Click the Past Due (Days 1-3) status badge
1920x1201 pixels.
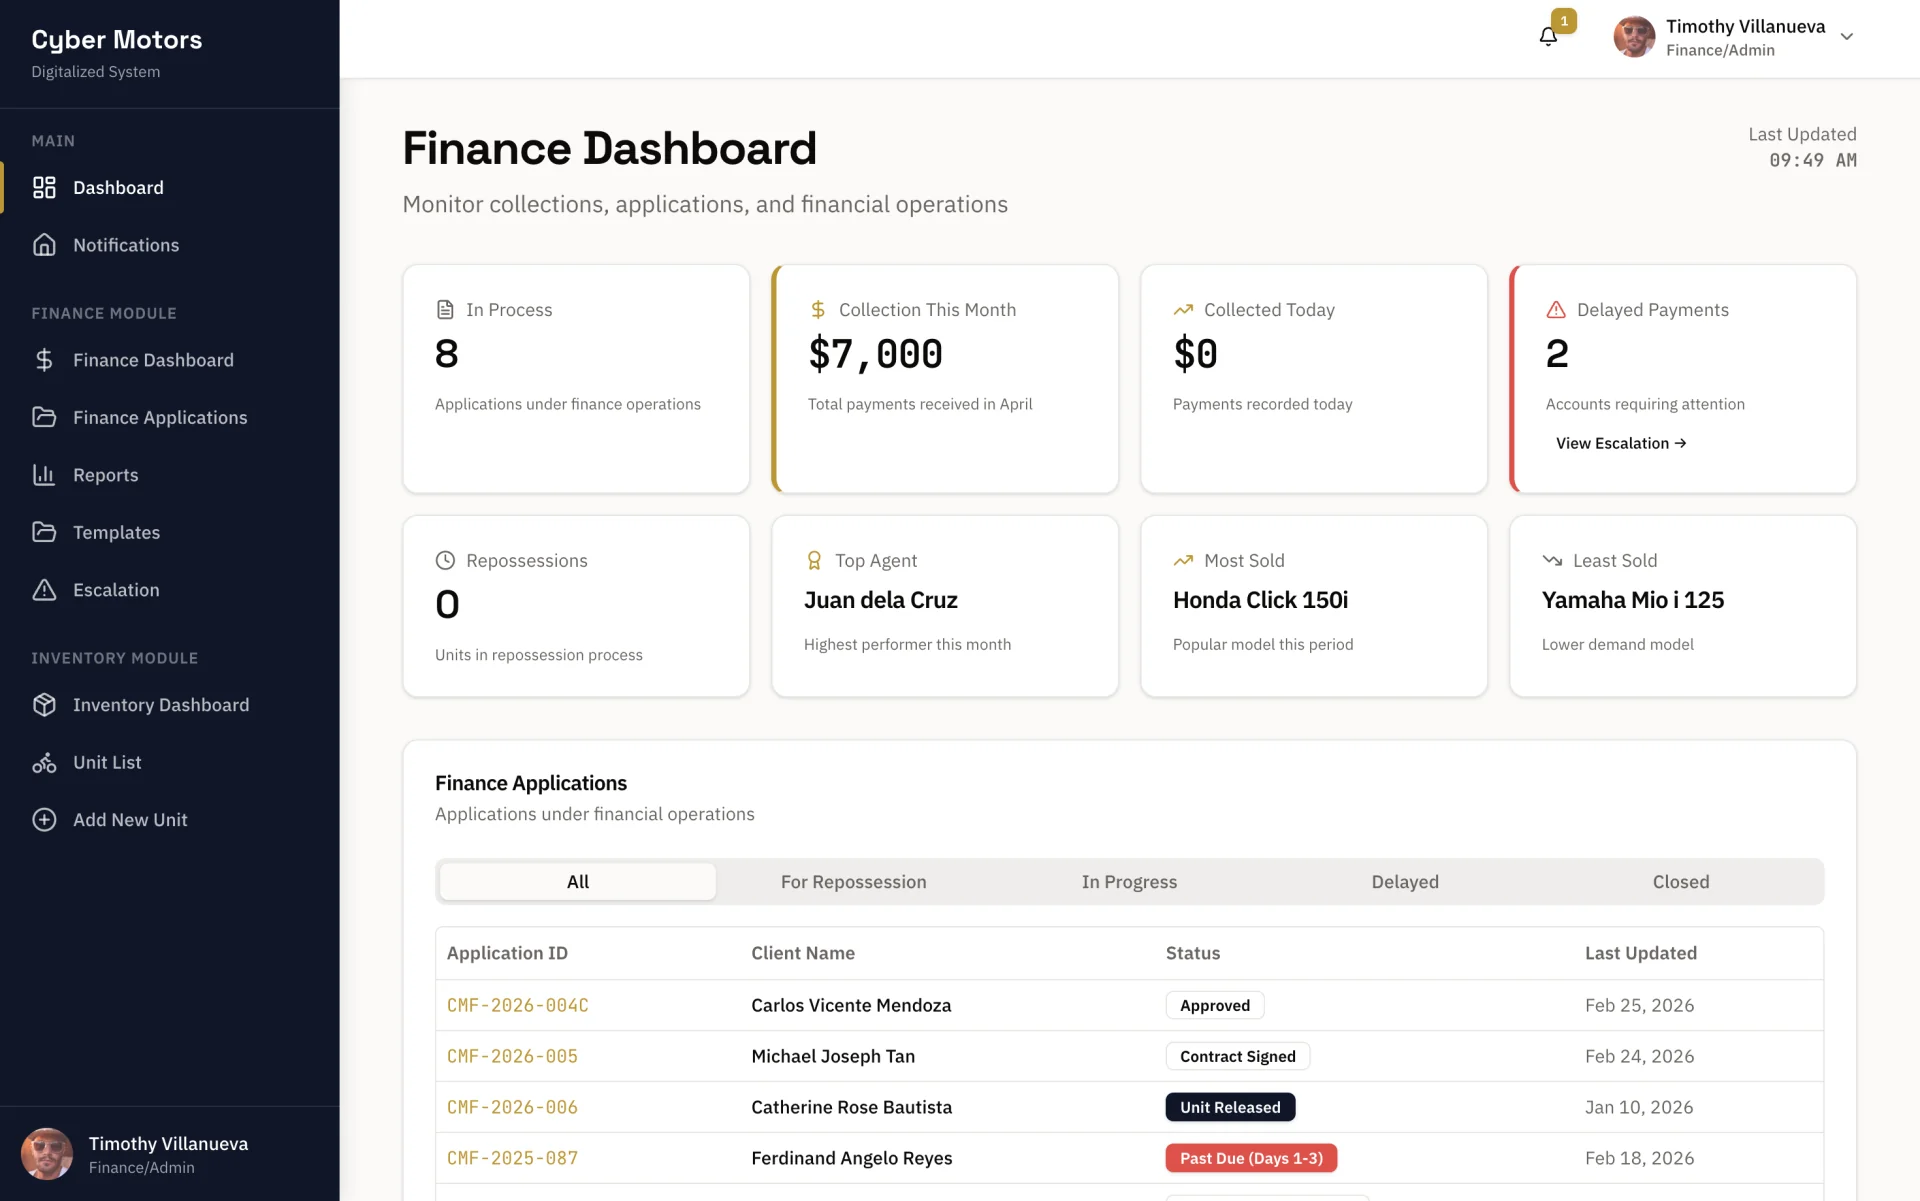point(1250,1158)
